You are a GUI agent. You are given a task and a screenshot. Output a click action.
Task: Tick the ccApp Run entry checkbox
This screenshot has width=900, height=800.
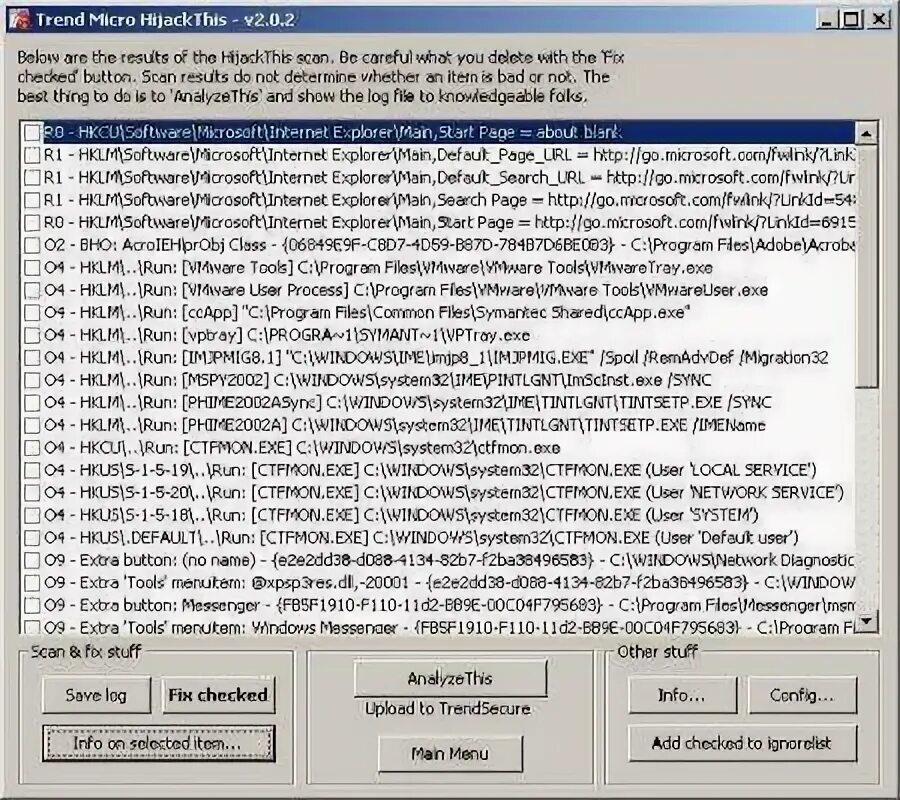click(x=33, y=313)
